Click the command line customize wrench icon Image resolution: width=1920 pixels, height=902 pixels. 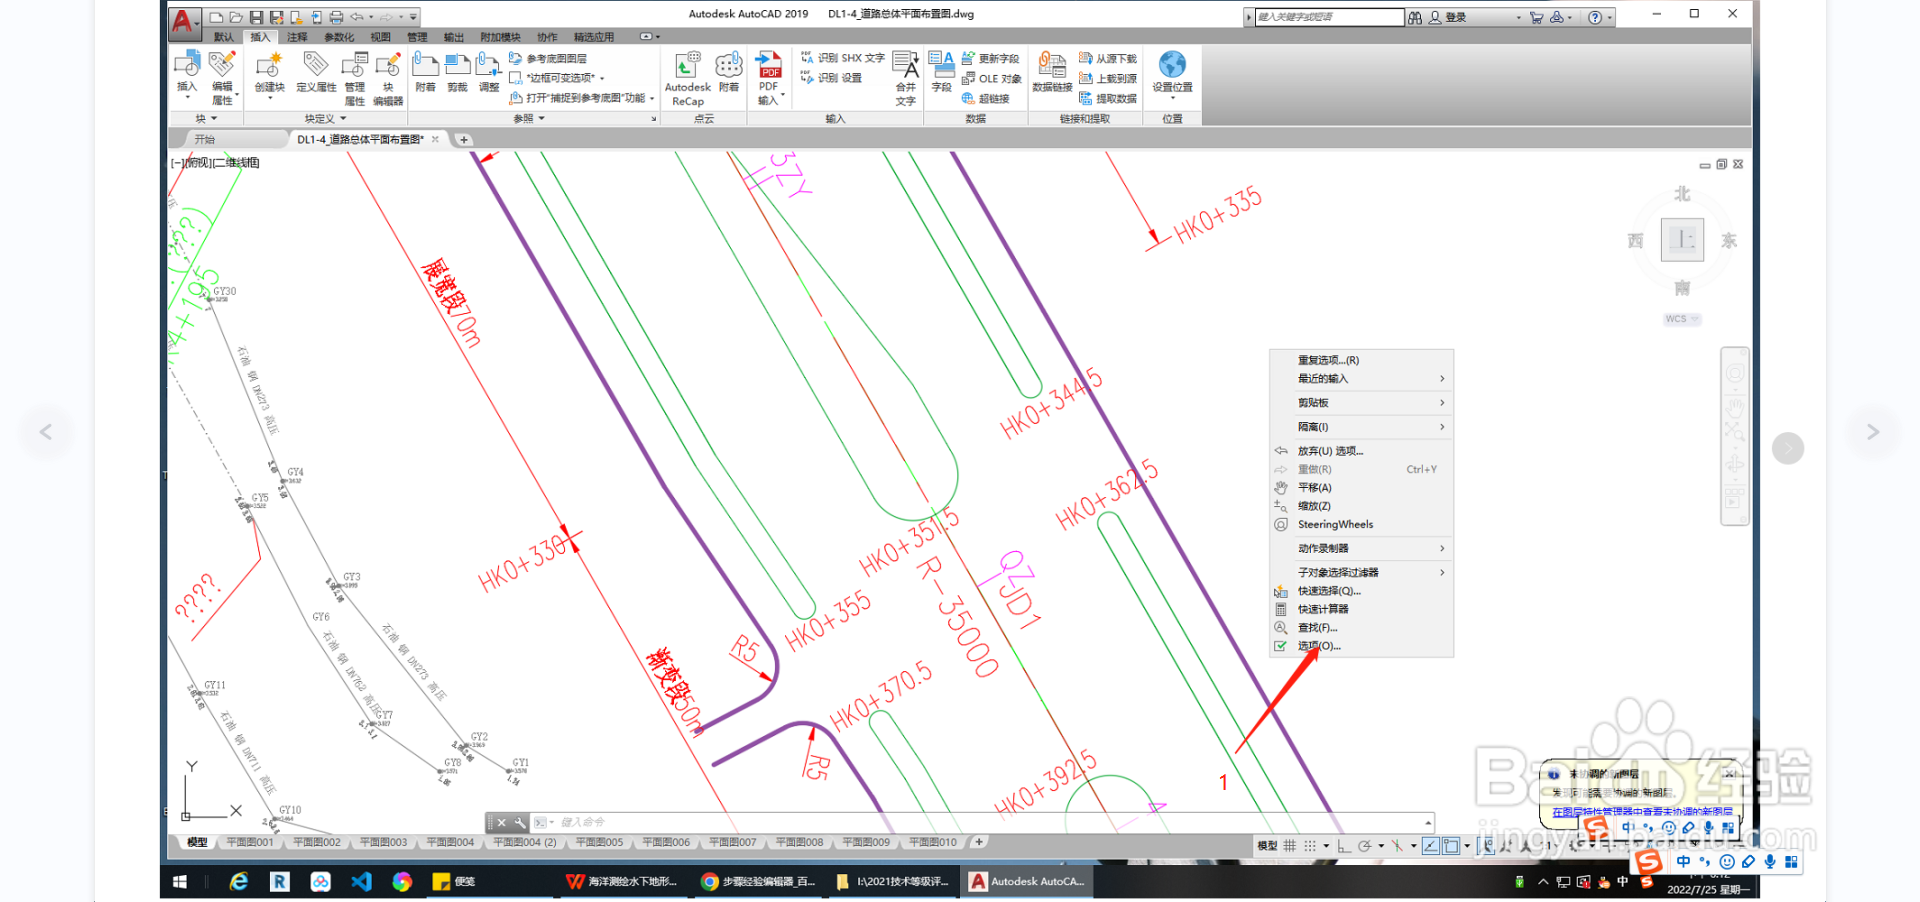[x=520, y=823]
